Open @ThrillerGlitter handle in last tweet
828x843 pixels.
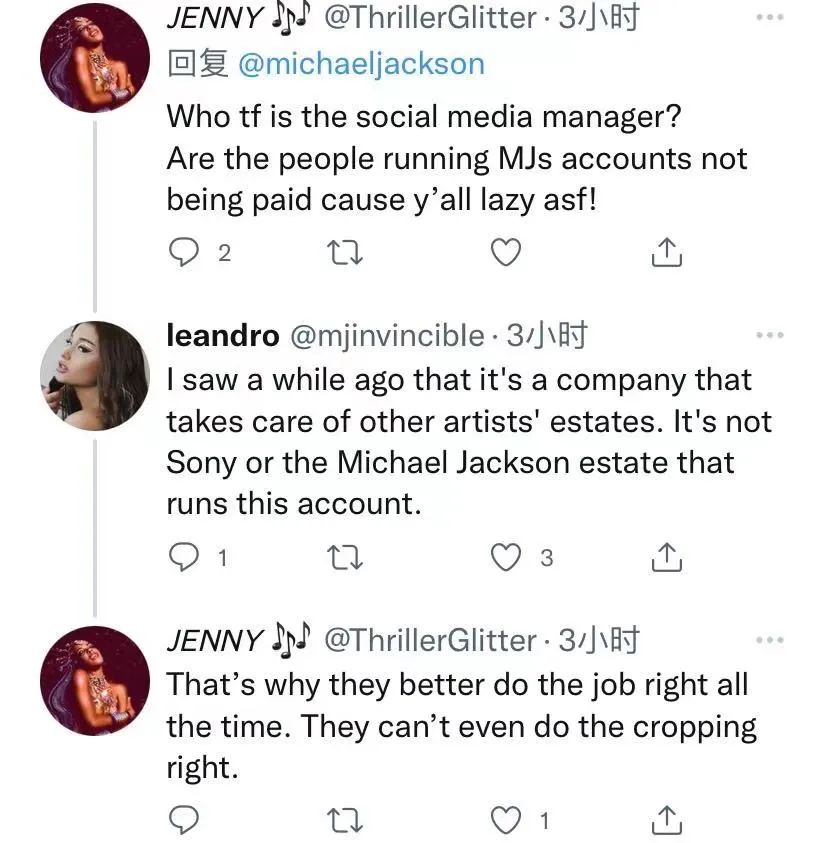[x=431, y=640]
